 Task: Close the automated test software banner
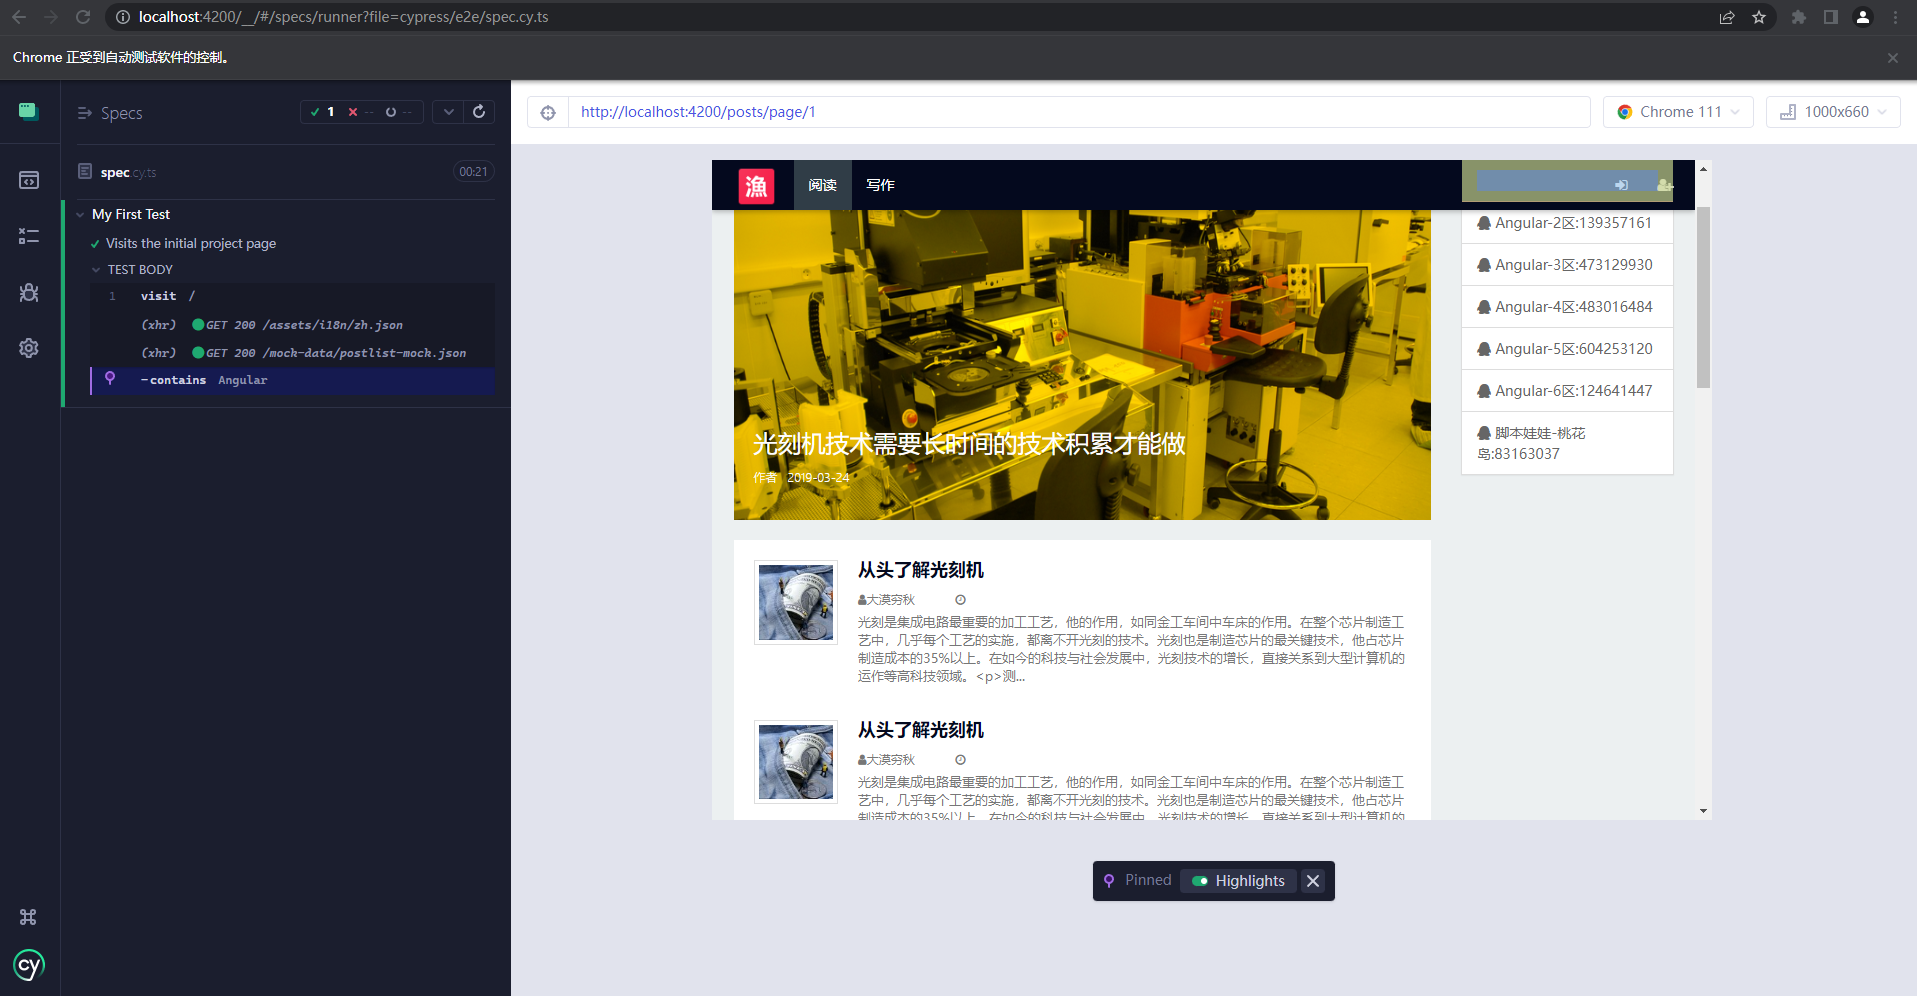(x=1893, y=58)
